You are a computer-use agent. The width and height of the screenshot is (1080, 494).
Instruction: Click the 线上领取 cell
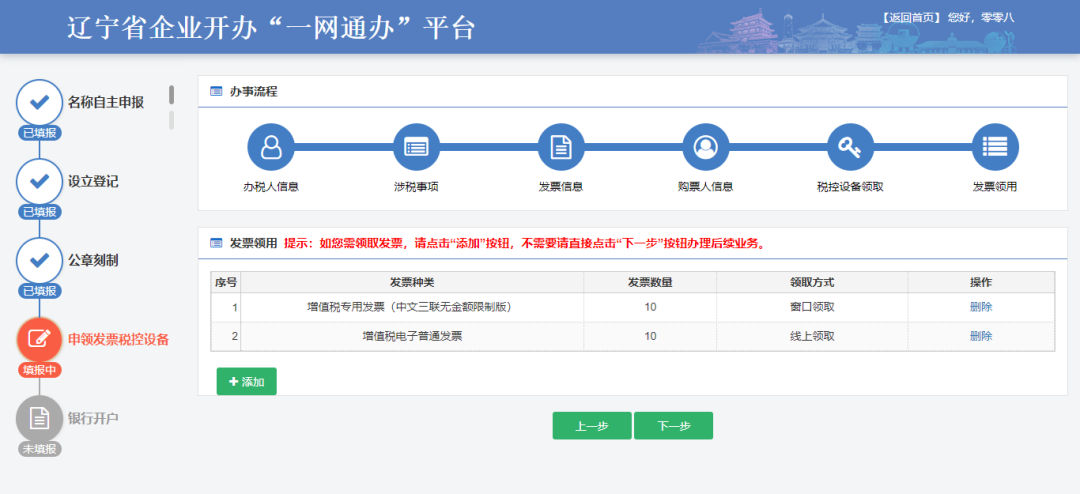(812, 336)
